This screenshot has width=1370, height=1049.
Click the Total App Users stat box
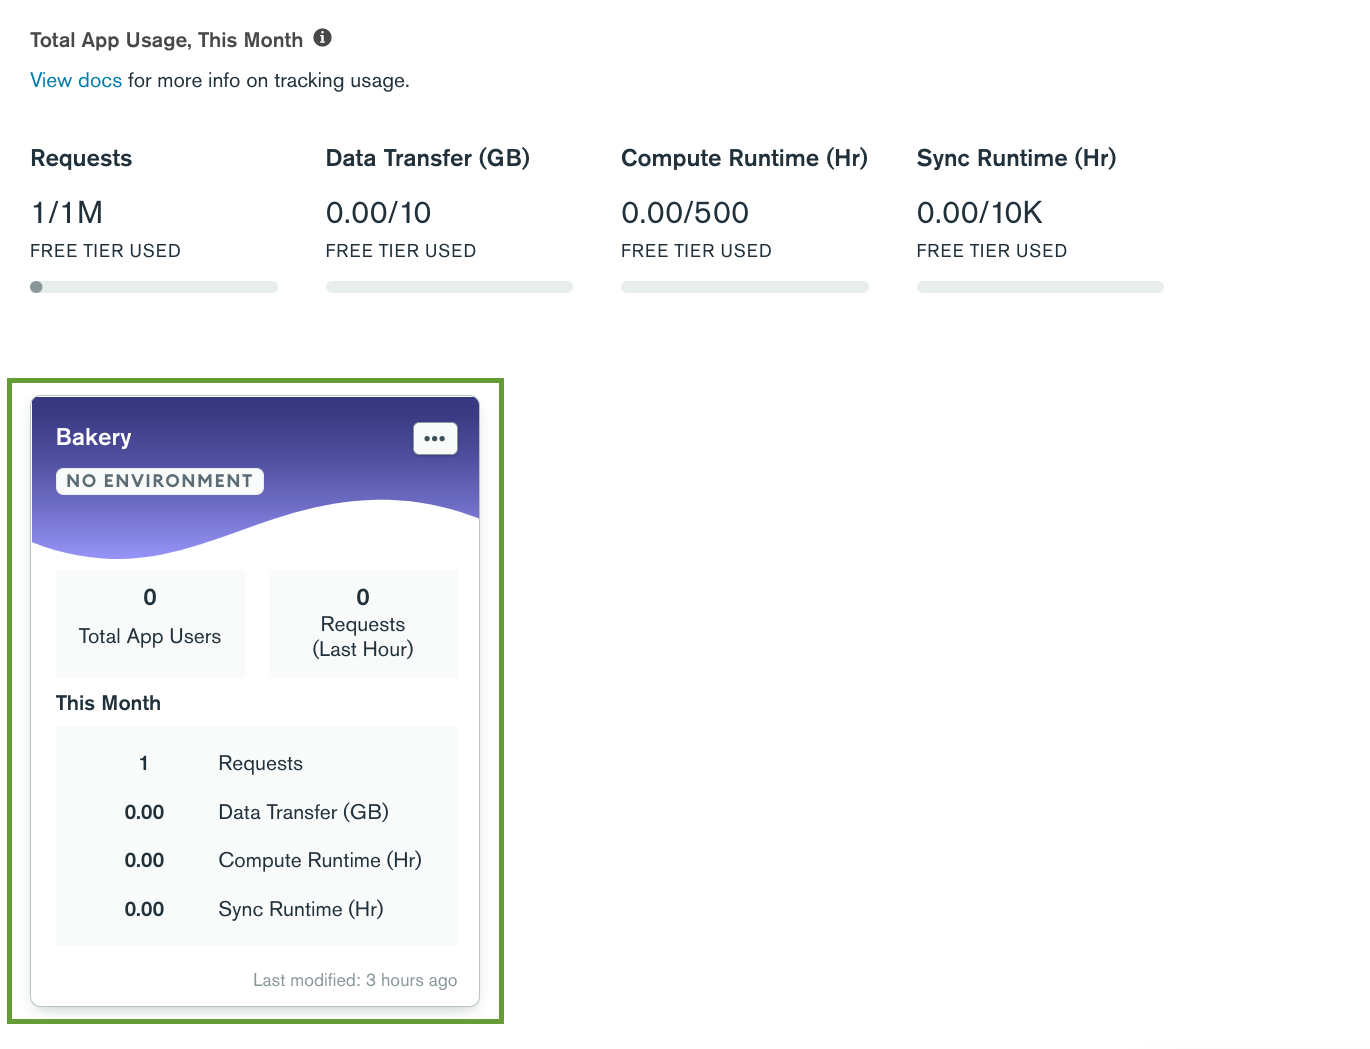click(x=149, y=622)
